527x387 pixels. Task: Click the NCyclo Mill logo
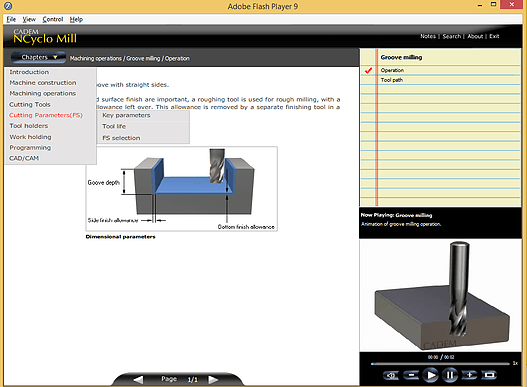(45, 36)
